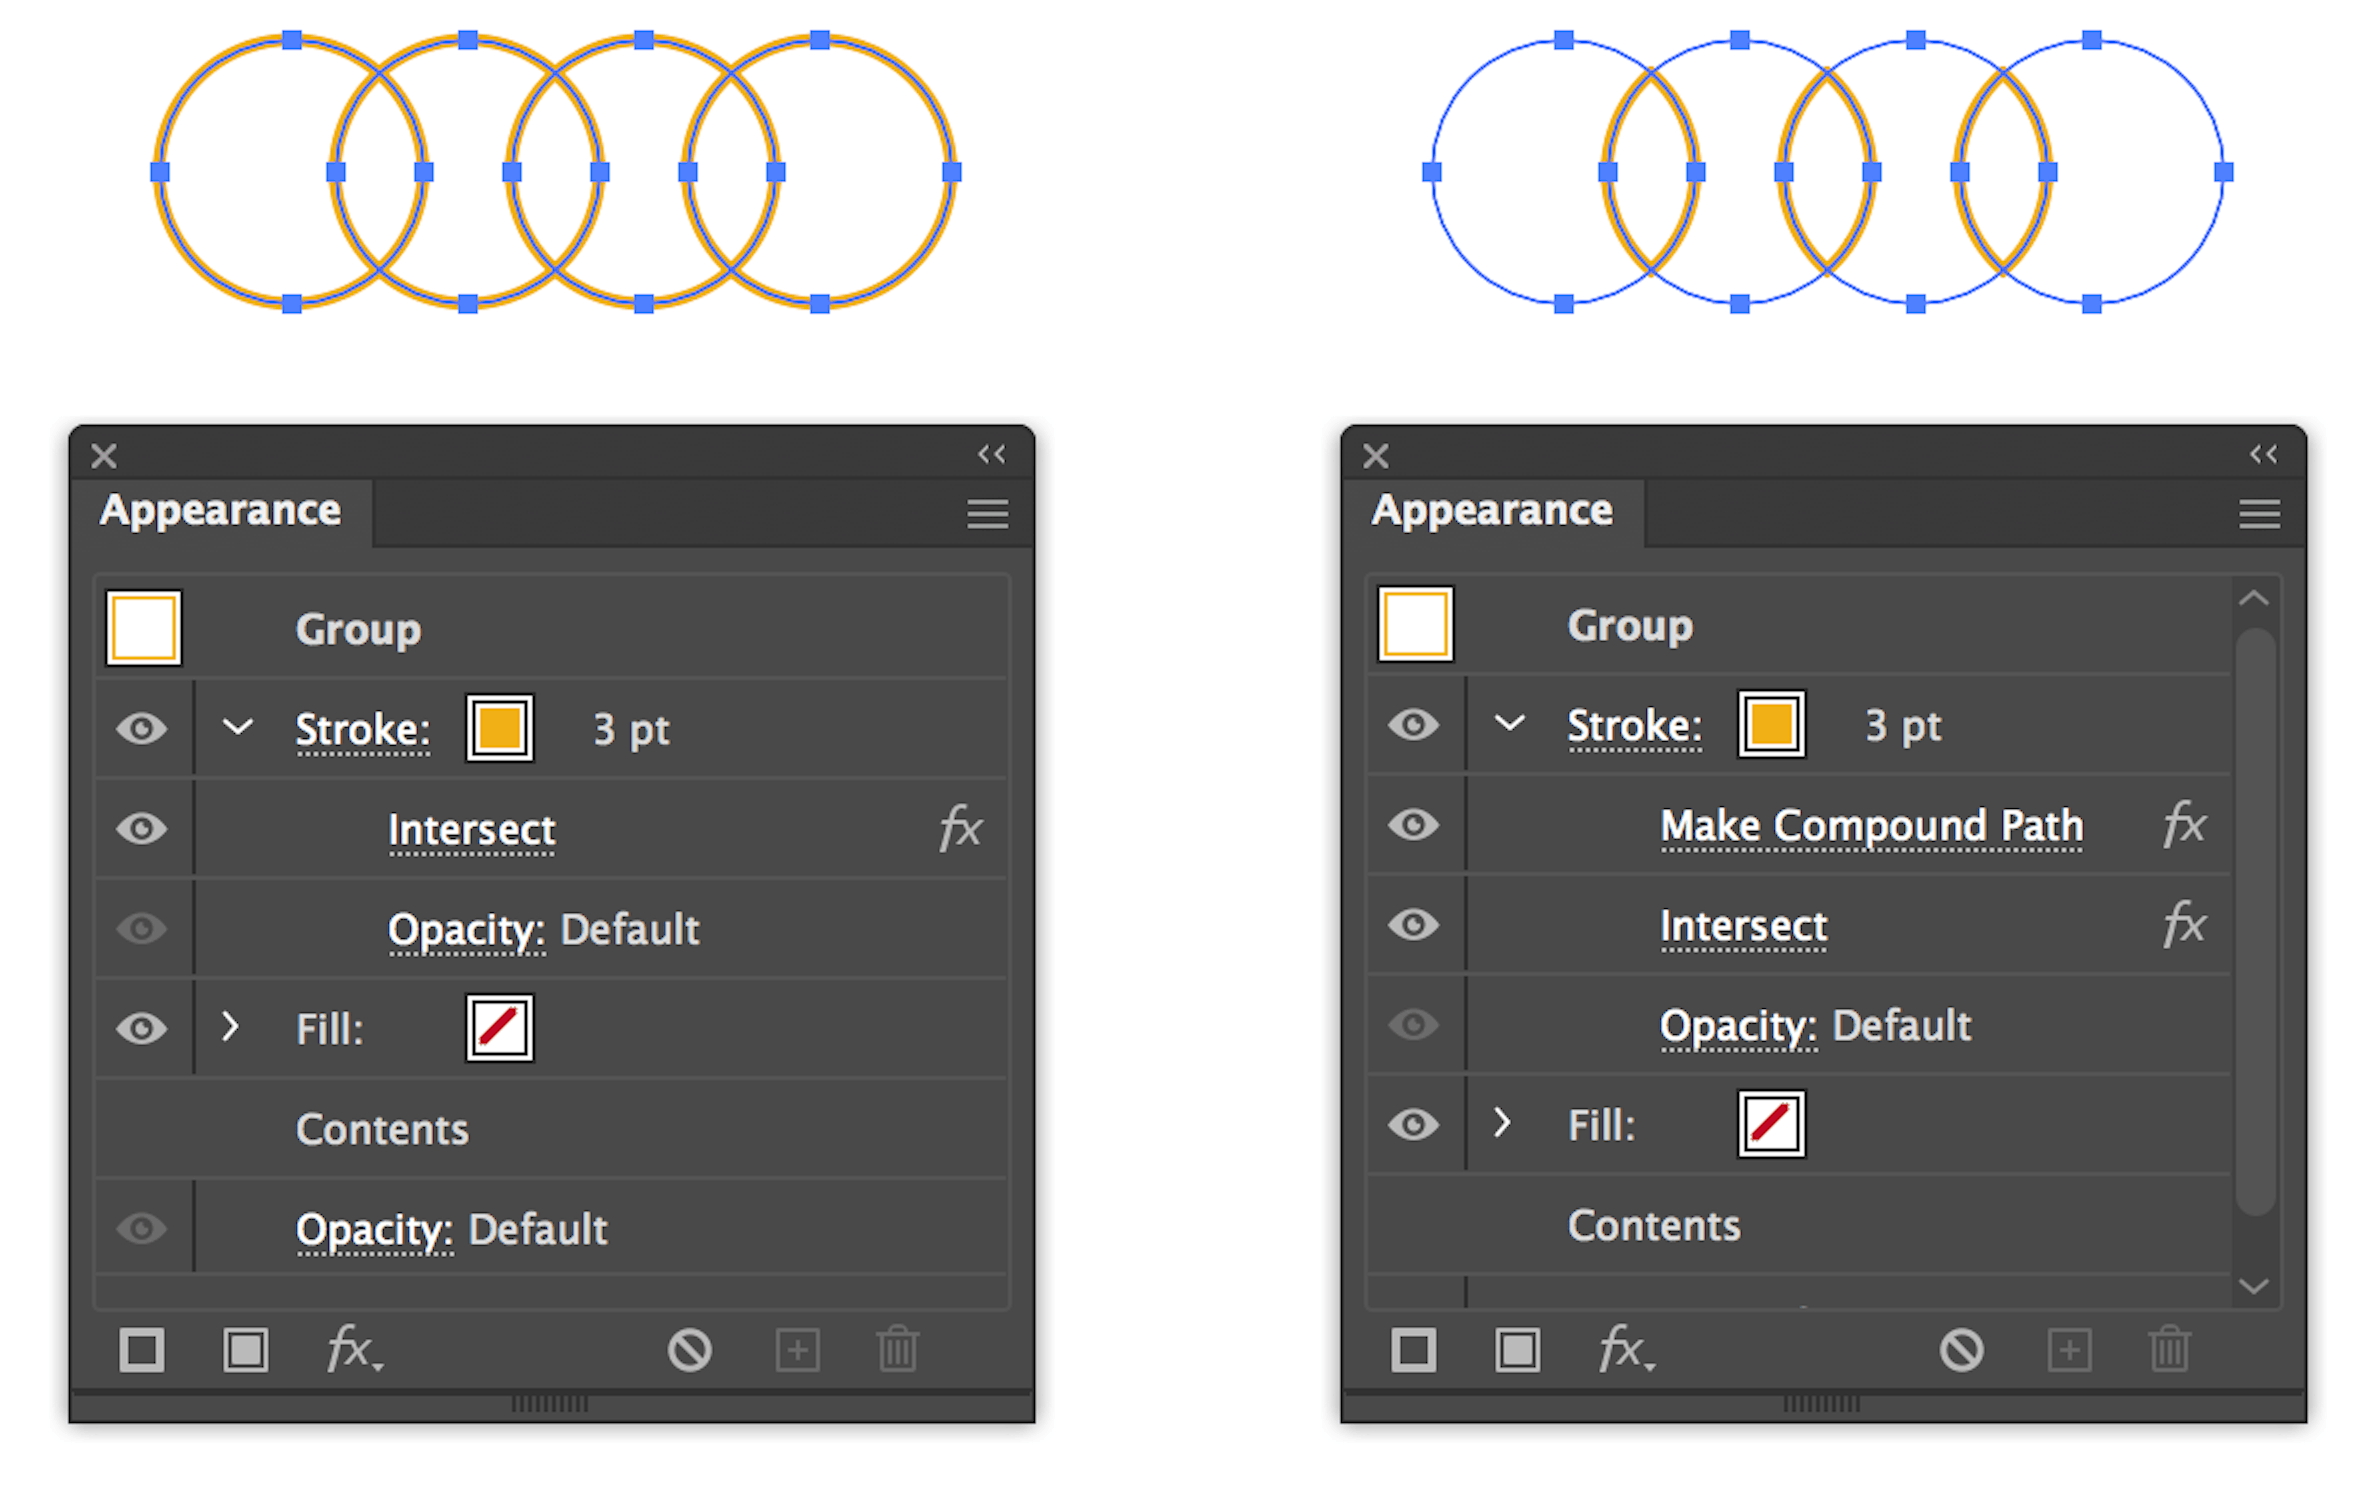
Task: Click Add New Stroke icon in right panel
Action: pos(1413,1350)
